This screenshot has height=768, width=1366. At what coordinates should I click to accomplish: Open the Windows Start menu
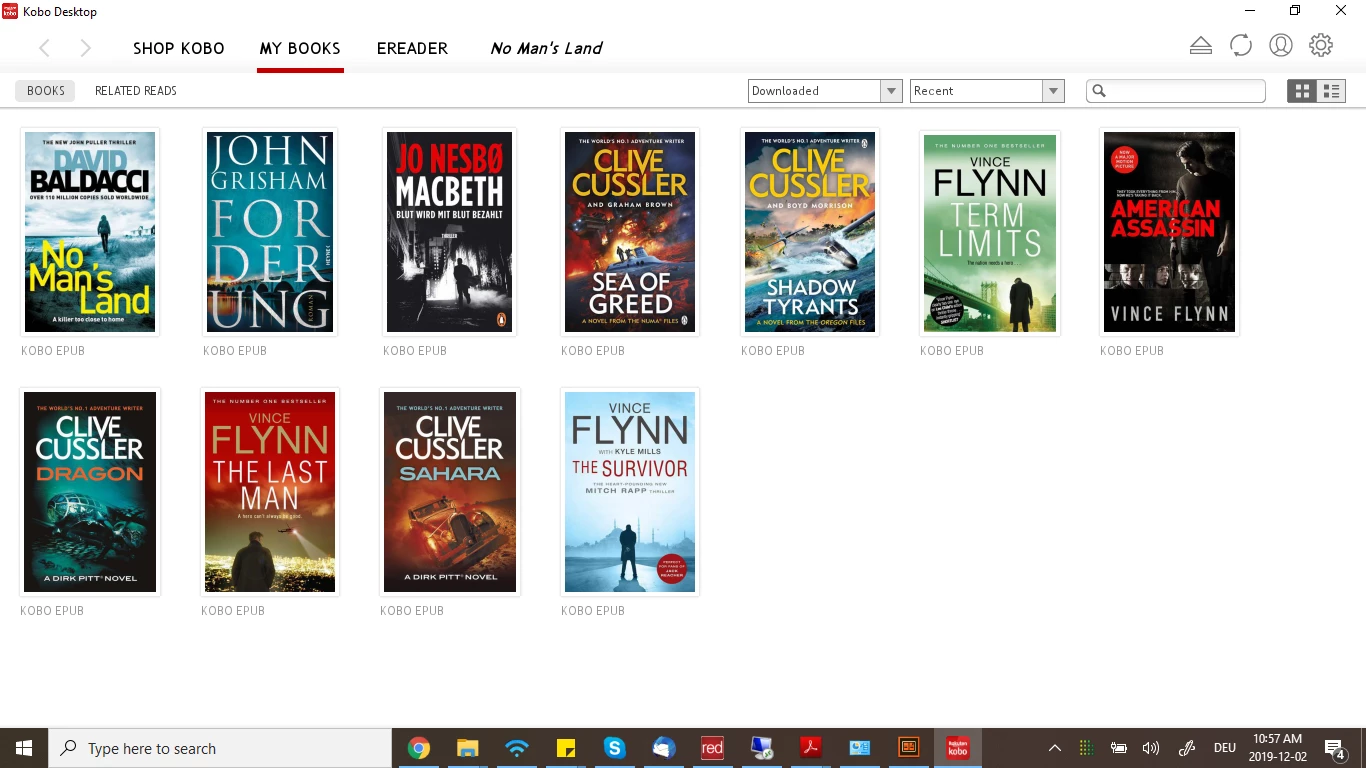24,748
